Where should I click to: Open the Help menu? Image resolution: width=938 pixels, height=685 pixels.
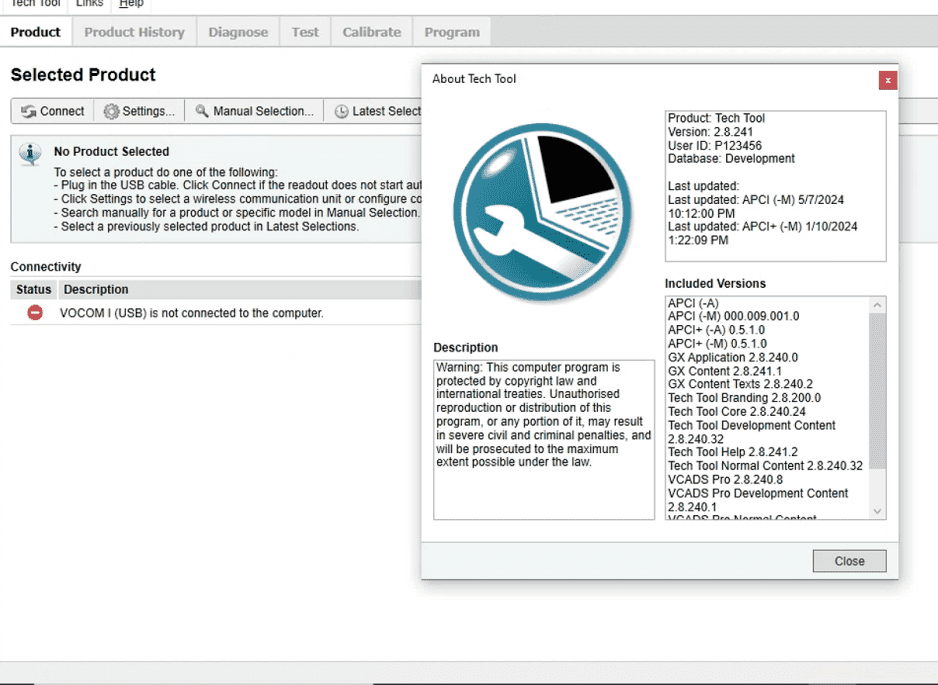coord(131,4)
